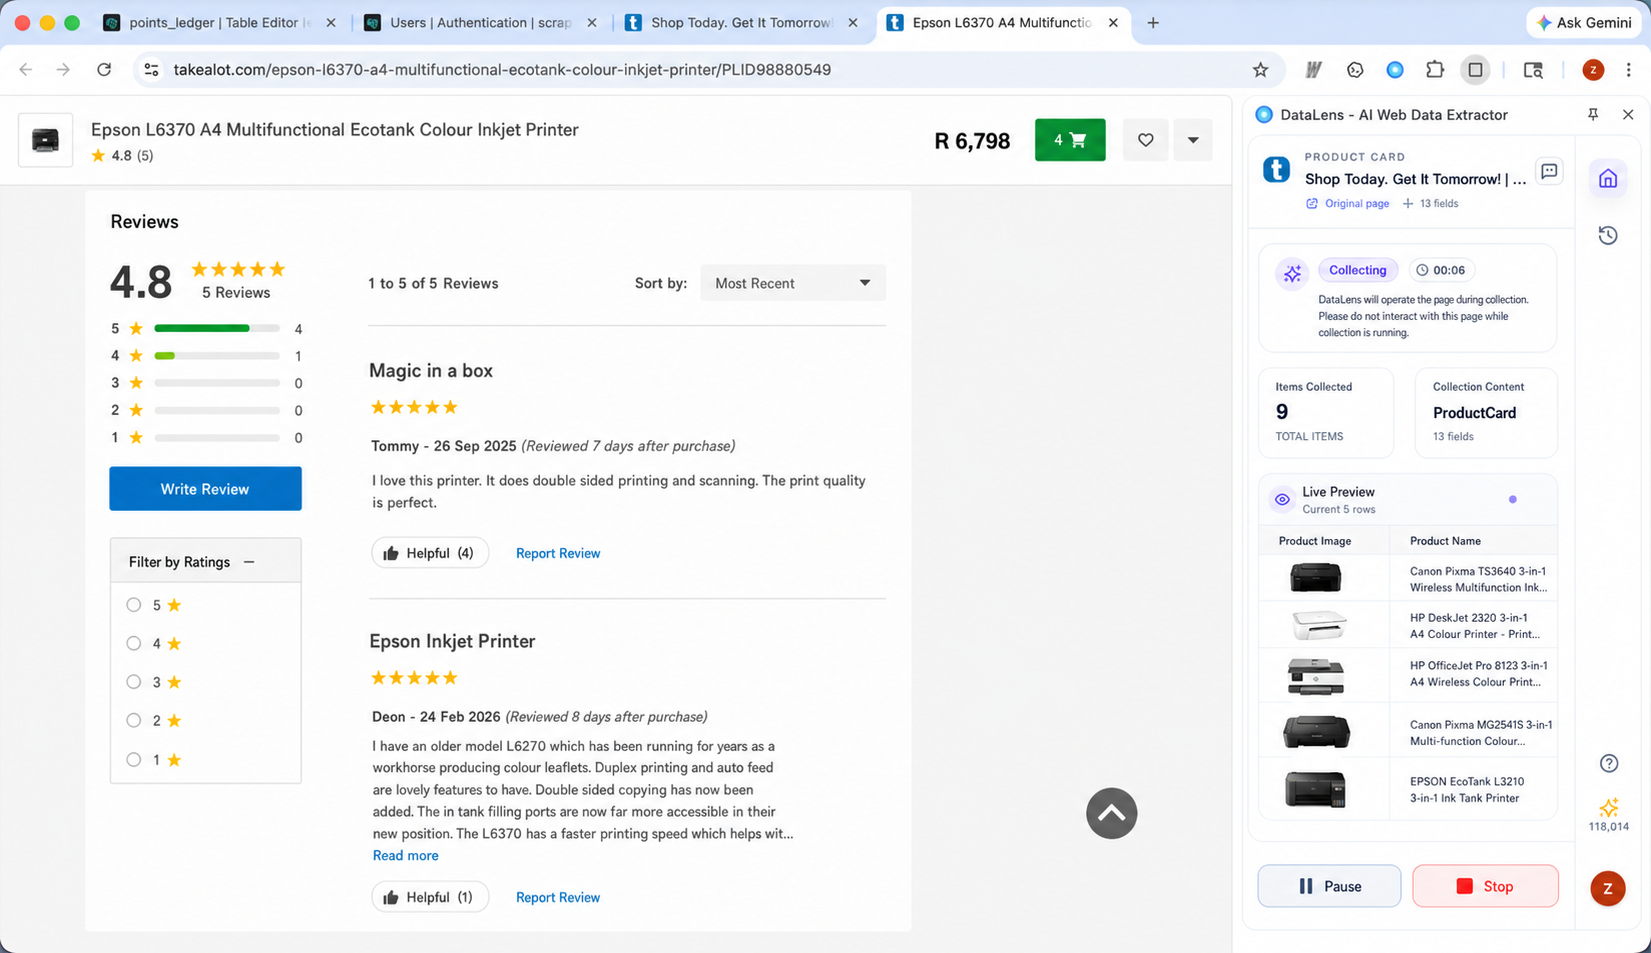Select the 1 star rating filter
Image resolution: width=1651 pixels, height=953 pixels.
[134, 759]
